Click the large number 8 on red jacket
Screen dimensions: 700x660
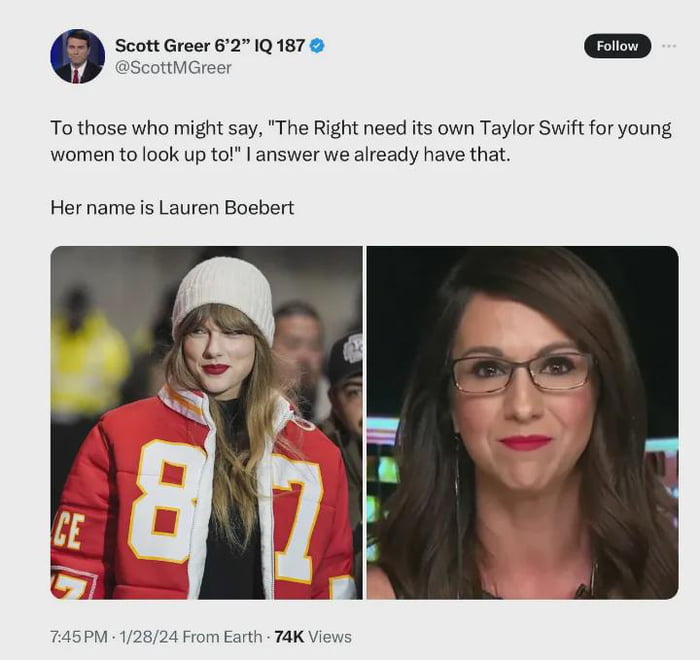click(x=165, y=501)
